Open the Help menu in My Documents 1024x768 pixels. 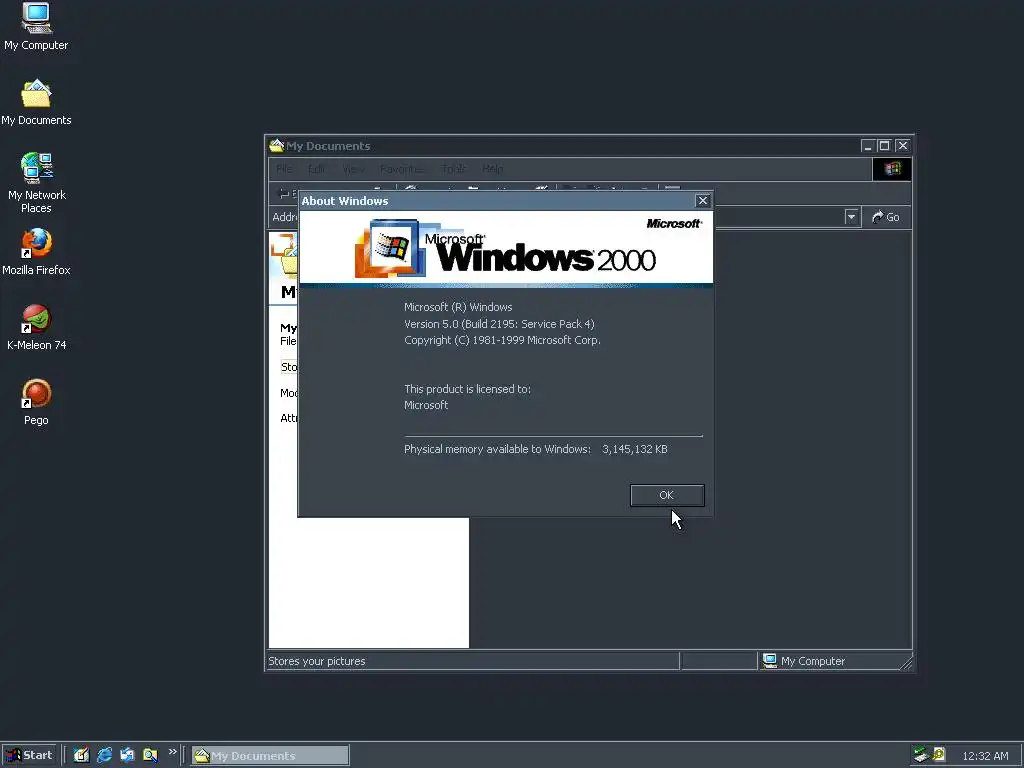(492, 169)
